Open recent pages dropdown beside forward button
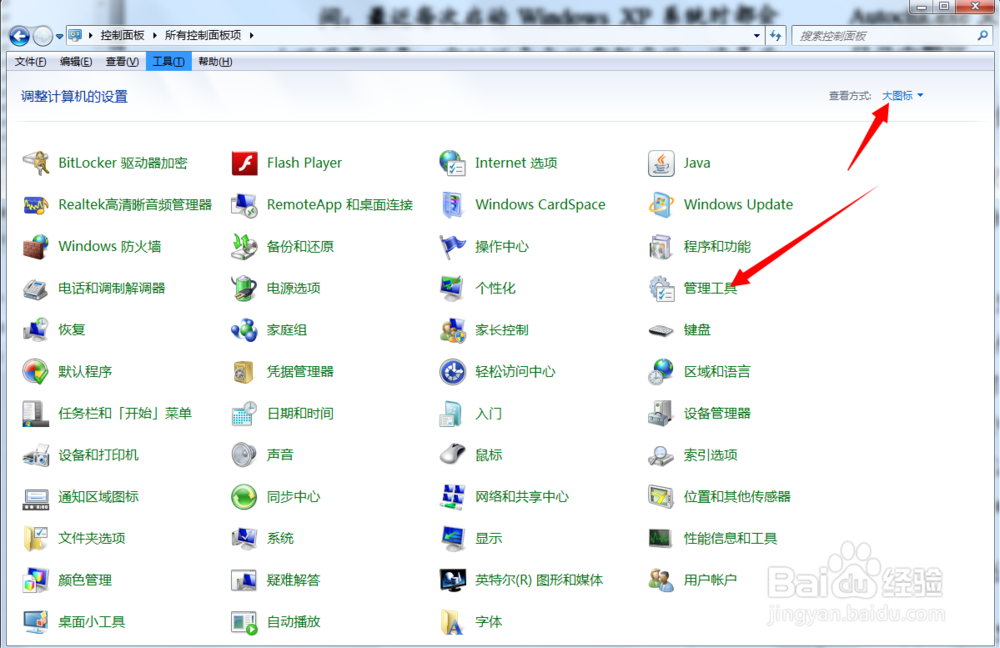This screenshot has width=1000, height=648. [59, 36]
